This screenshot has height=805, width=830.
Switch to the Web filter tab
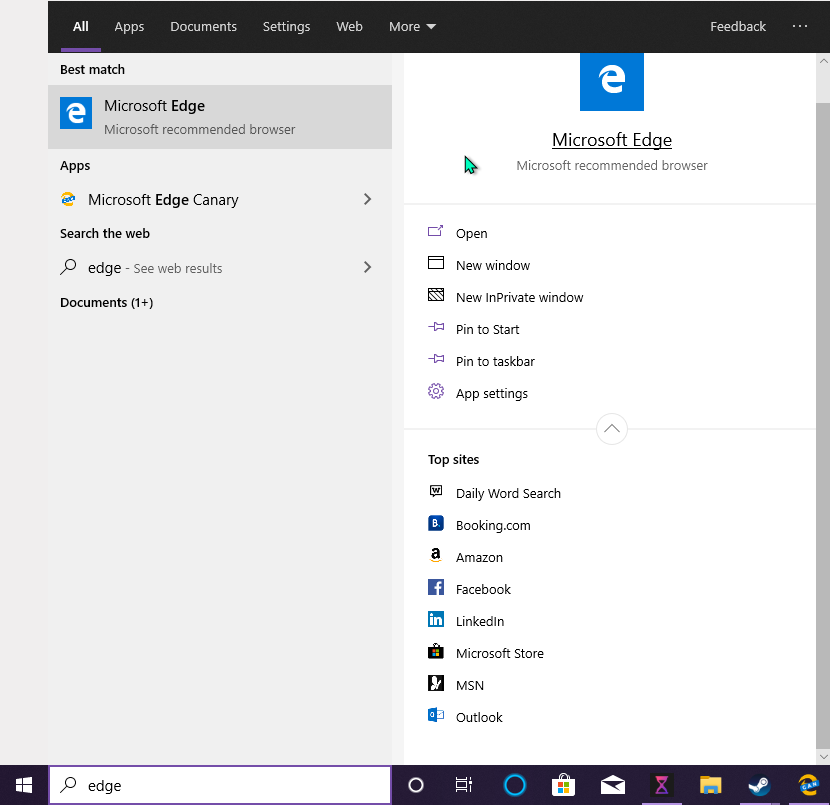pyautogui.click(x=349, y=26)
